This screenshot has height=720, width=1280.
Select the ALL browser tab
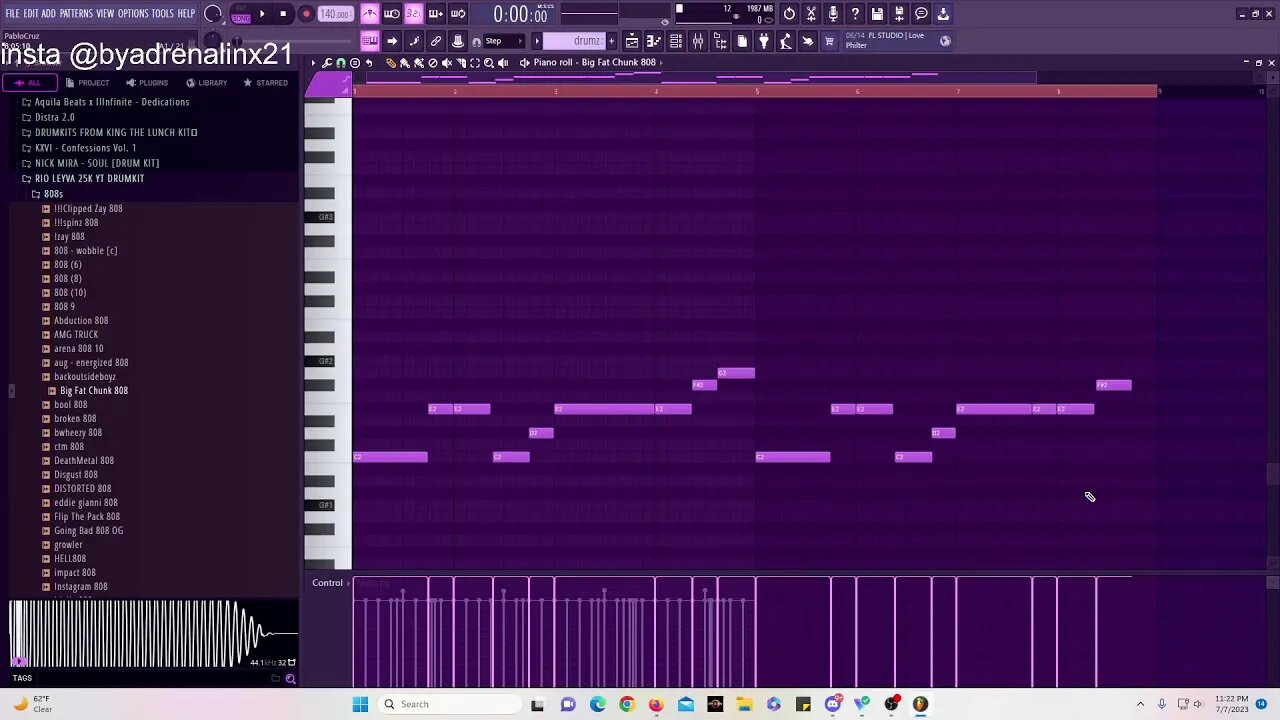(x=28, y=83)
